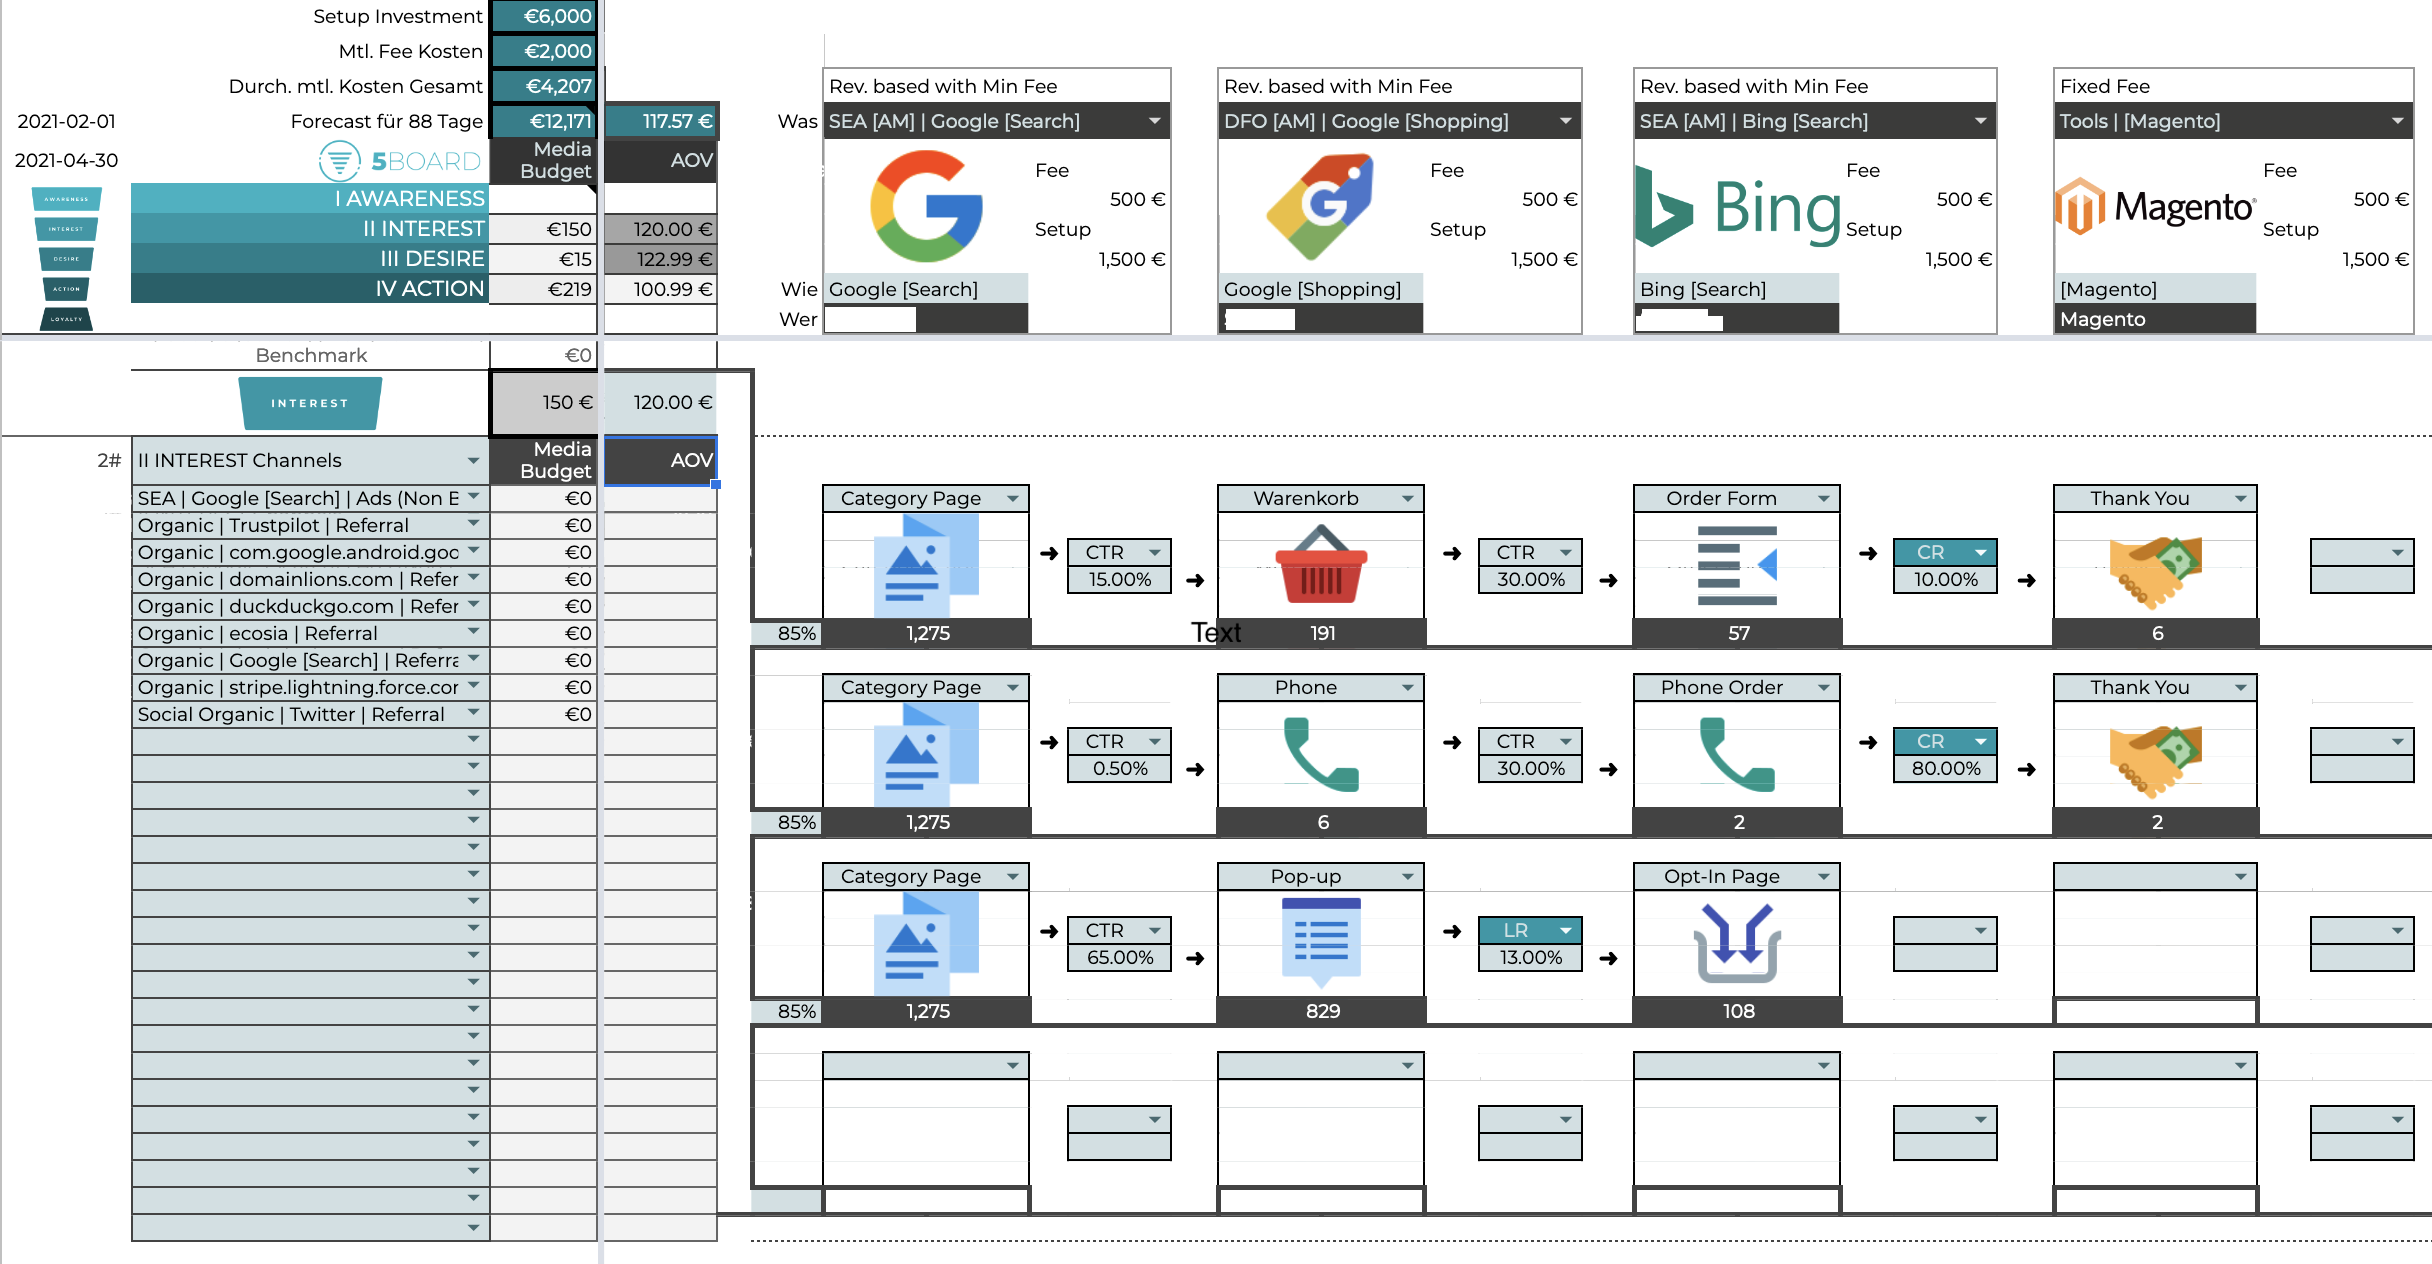
Task: Click the selected AOV header cell
Action: pyautogui.click(x=661, y=460)
